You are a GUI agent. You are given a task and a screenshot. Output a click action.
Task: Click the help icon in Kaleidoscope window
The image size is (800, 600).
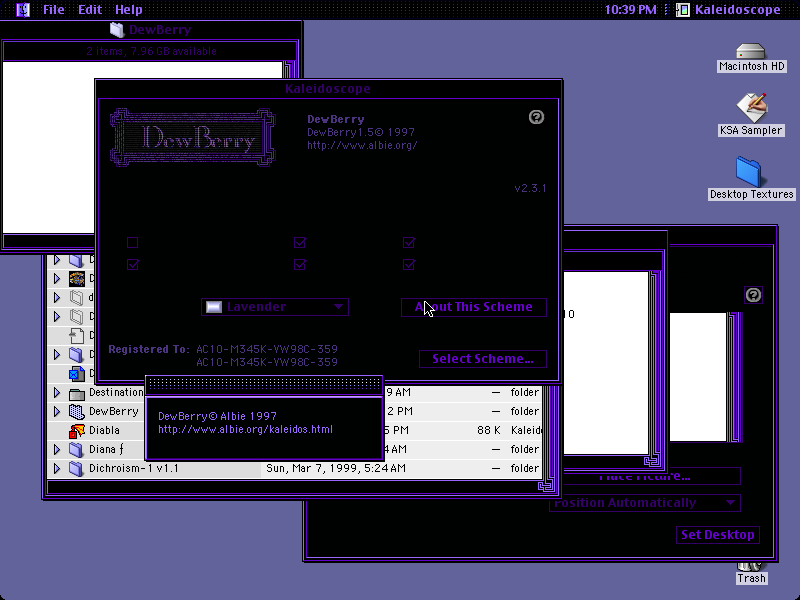click(x=536, y=117)
